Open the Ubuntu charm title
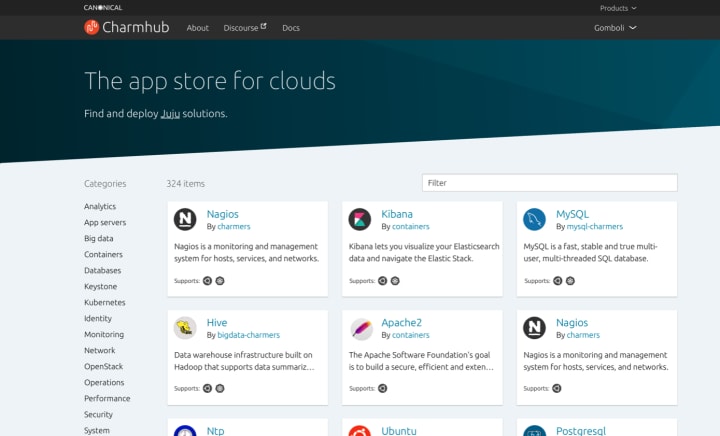Screen dimensions: 720x436 pos(399,430)
